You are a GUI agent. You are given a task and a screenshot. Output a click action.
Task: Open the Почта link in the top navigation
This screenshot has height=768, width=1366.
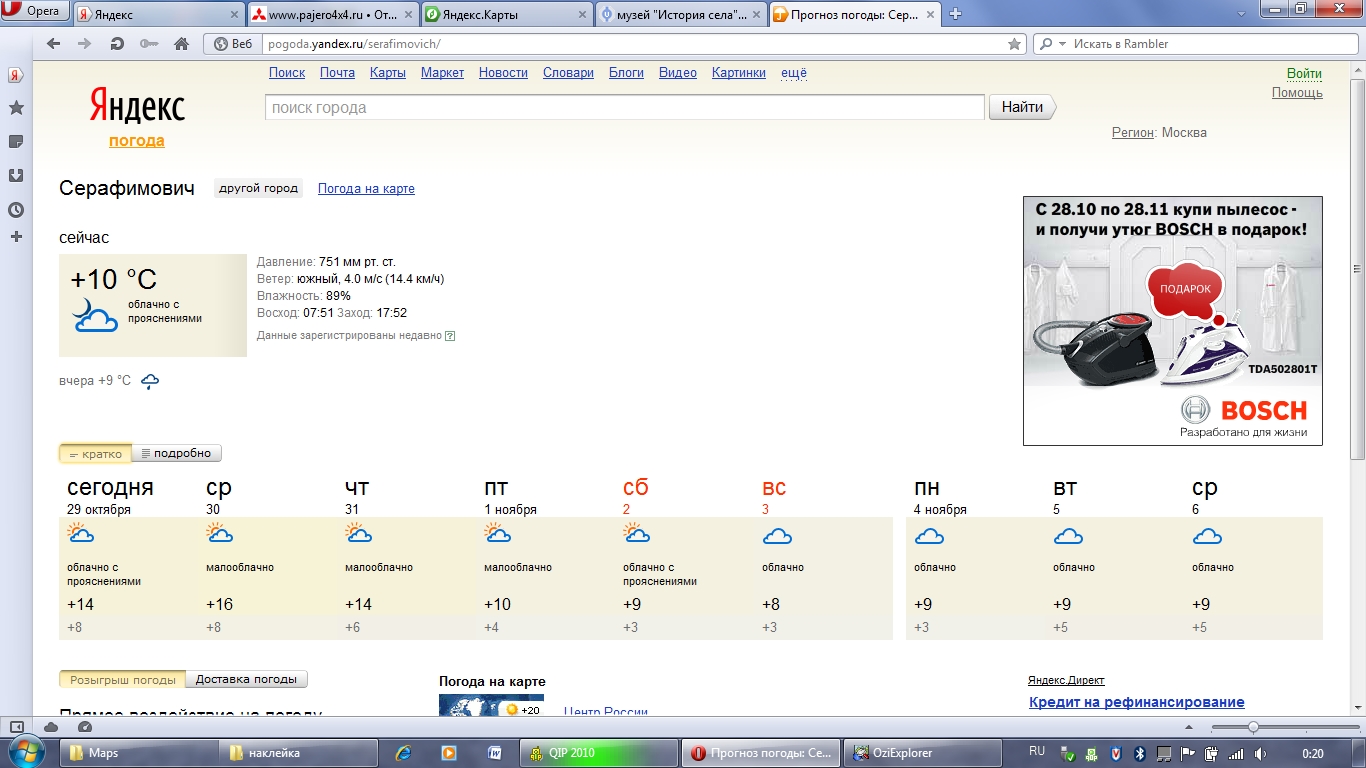[x=337, y=73]
